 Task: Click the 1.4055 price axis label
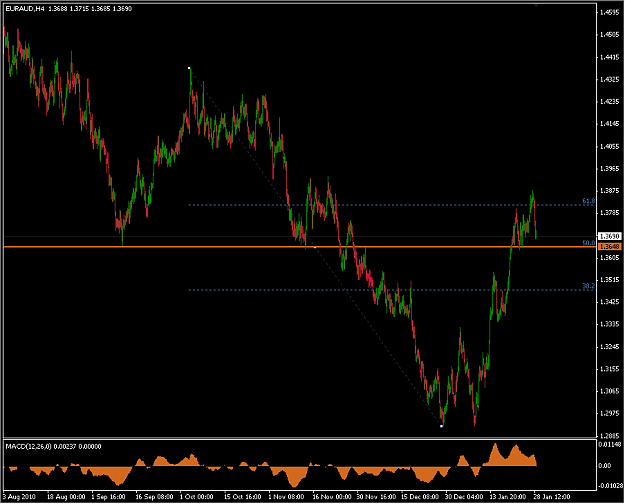pyautogui.click(x=610, y=147)
